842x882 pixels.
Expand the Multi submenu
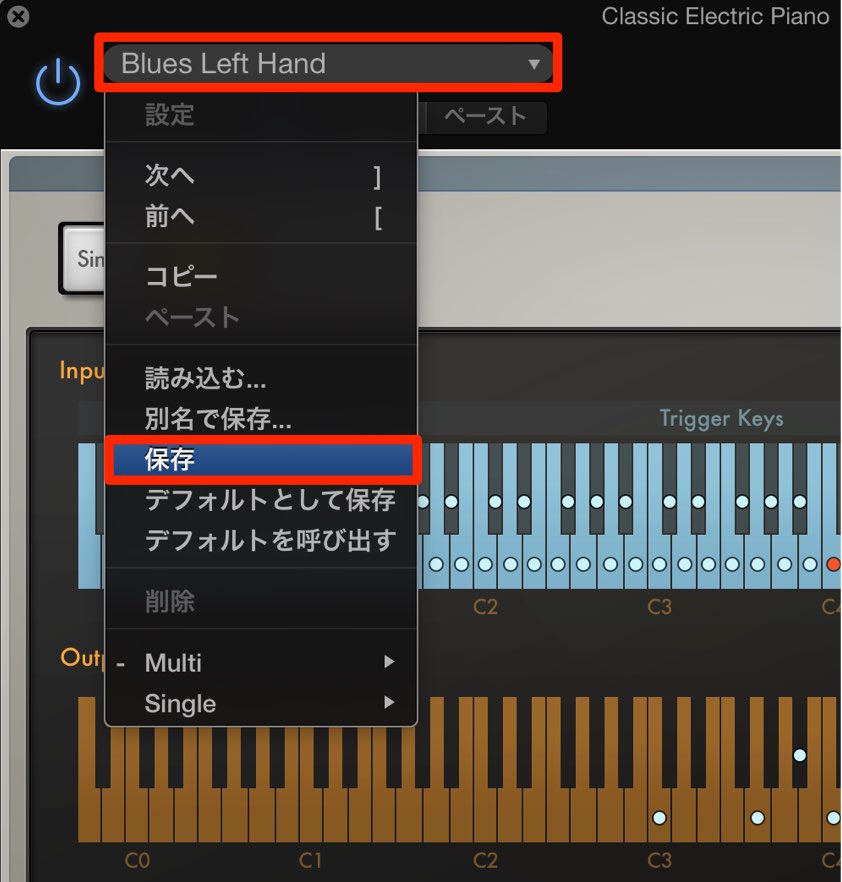(x=262, y=663)
